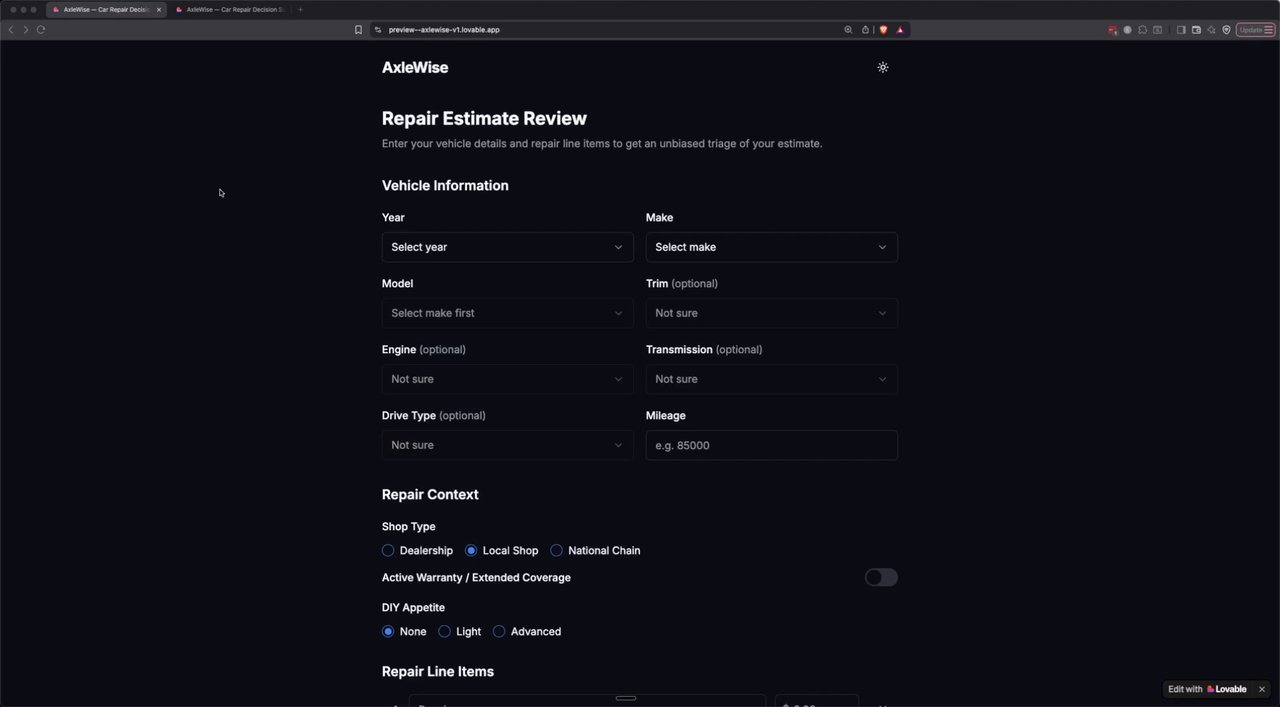Open Leo AI sparkle icon

pyautogui.click(x=1211, y=30)
